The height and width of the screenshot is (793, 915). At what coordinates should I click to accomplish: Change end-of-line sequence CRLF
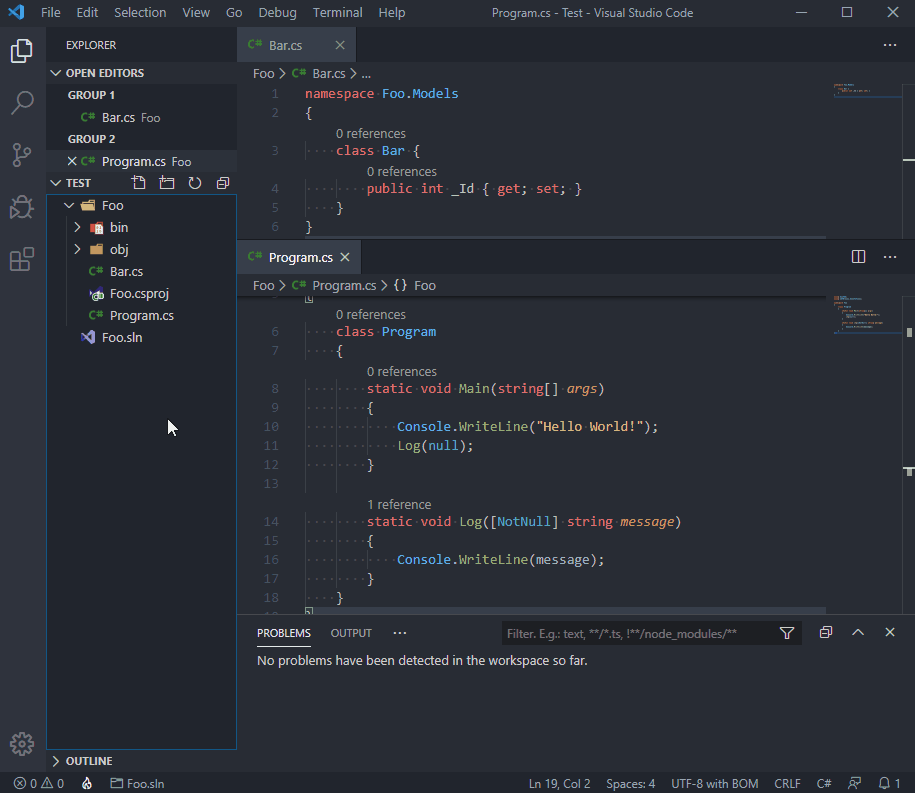coord(787,783)
